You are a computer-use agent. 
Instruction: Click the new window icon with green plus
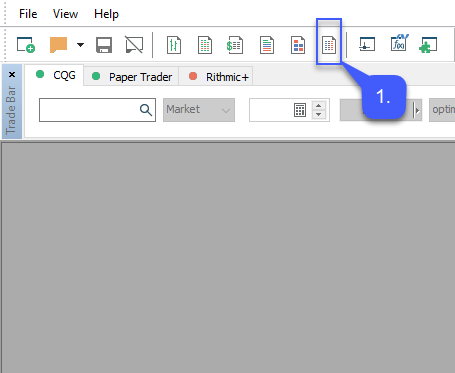(x=26, y=45)
